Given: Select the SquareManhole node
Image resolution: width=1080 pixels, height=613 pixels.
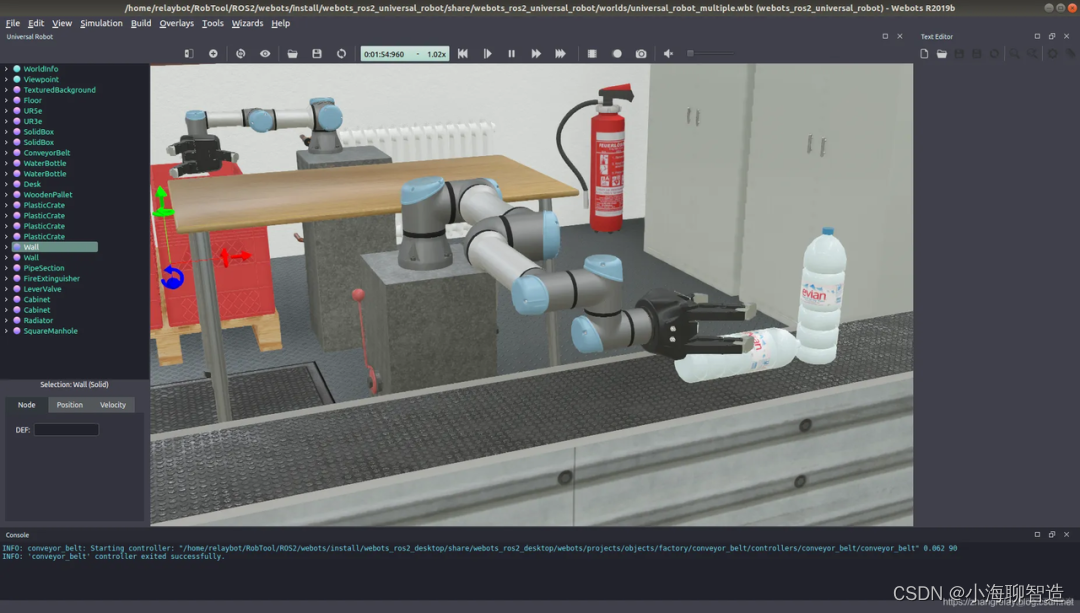Looking at the screenshot, I should point(50,331).
